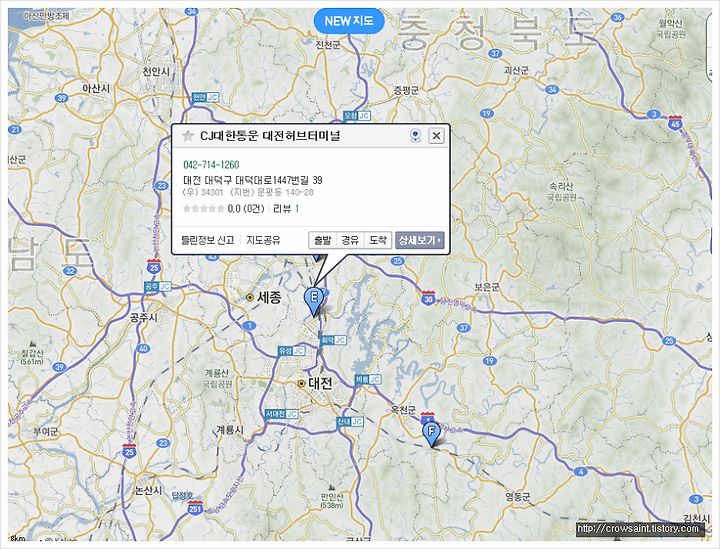Image resolution: width=720 pixels, height=549 pixels.
Task: Click the expressway 251 shield near 논산시
Action: [x=195, y=508]
